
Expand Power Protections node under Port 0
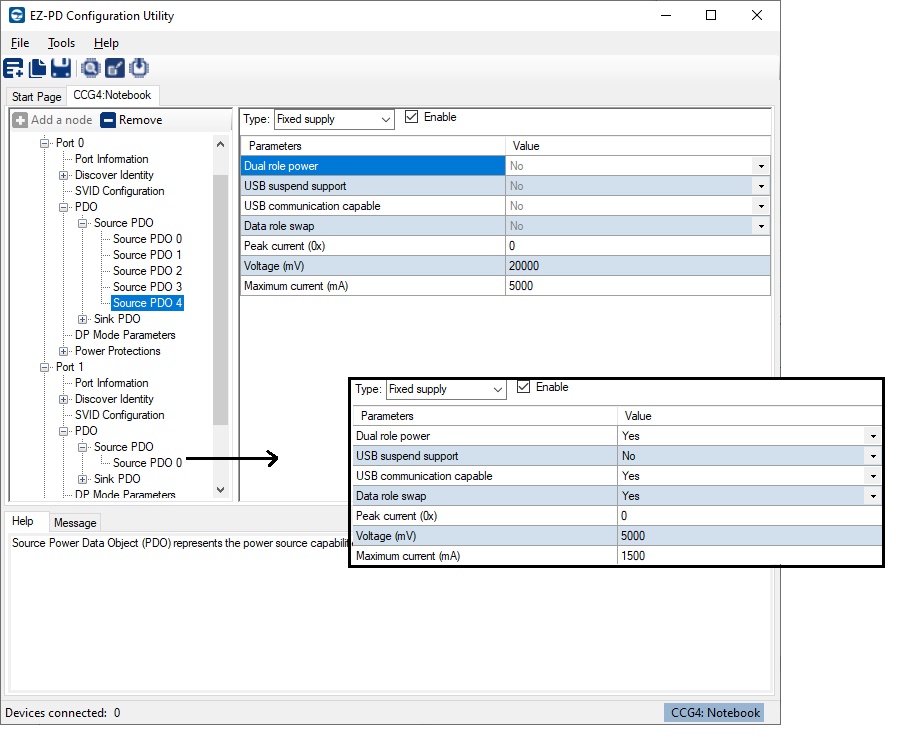(x=64, y=351)
